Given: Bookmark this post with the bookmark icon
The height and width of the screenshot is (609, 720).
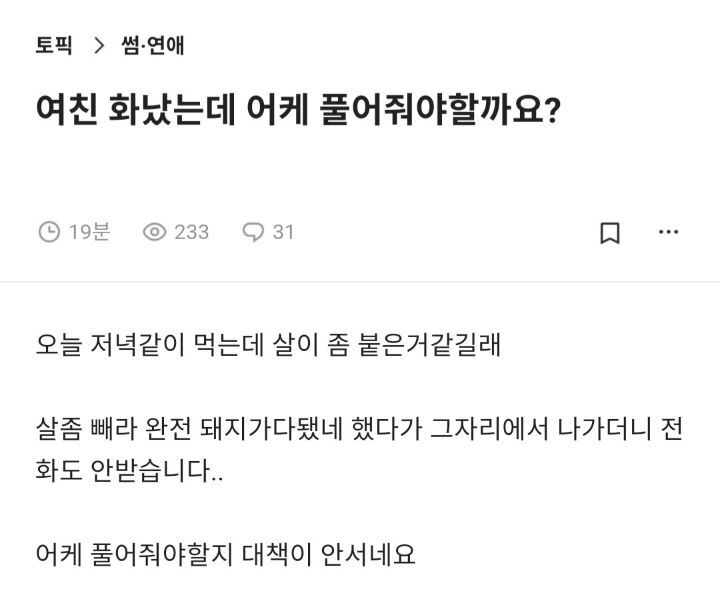Looking at the screenshot, I should click(610, 233).
